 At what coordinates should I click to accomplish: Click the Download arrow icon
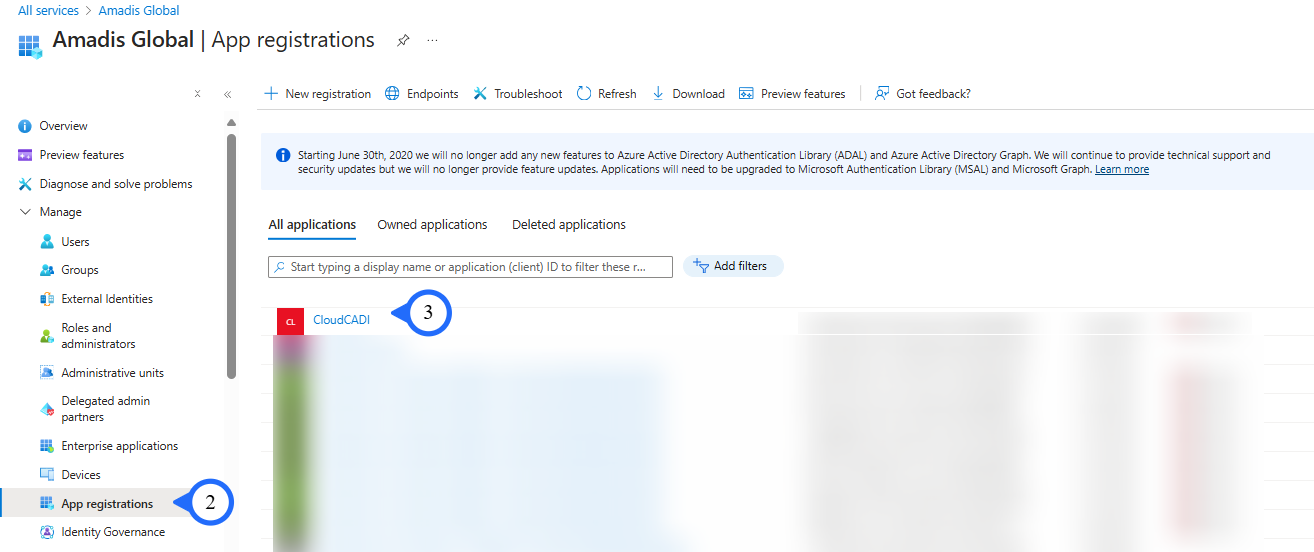(658, 93)
